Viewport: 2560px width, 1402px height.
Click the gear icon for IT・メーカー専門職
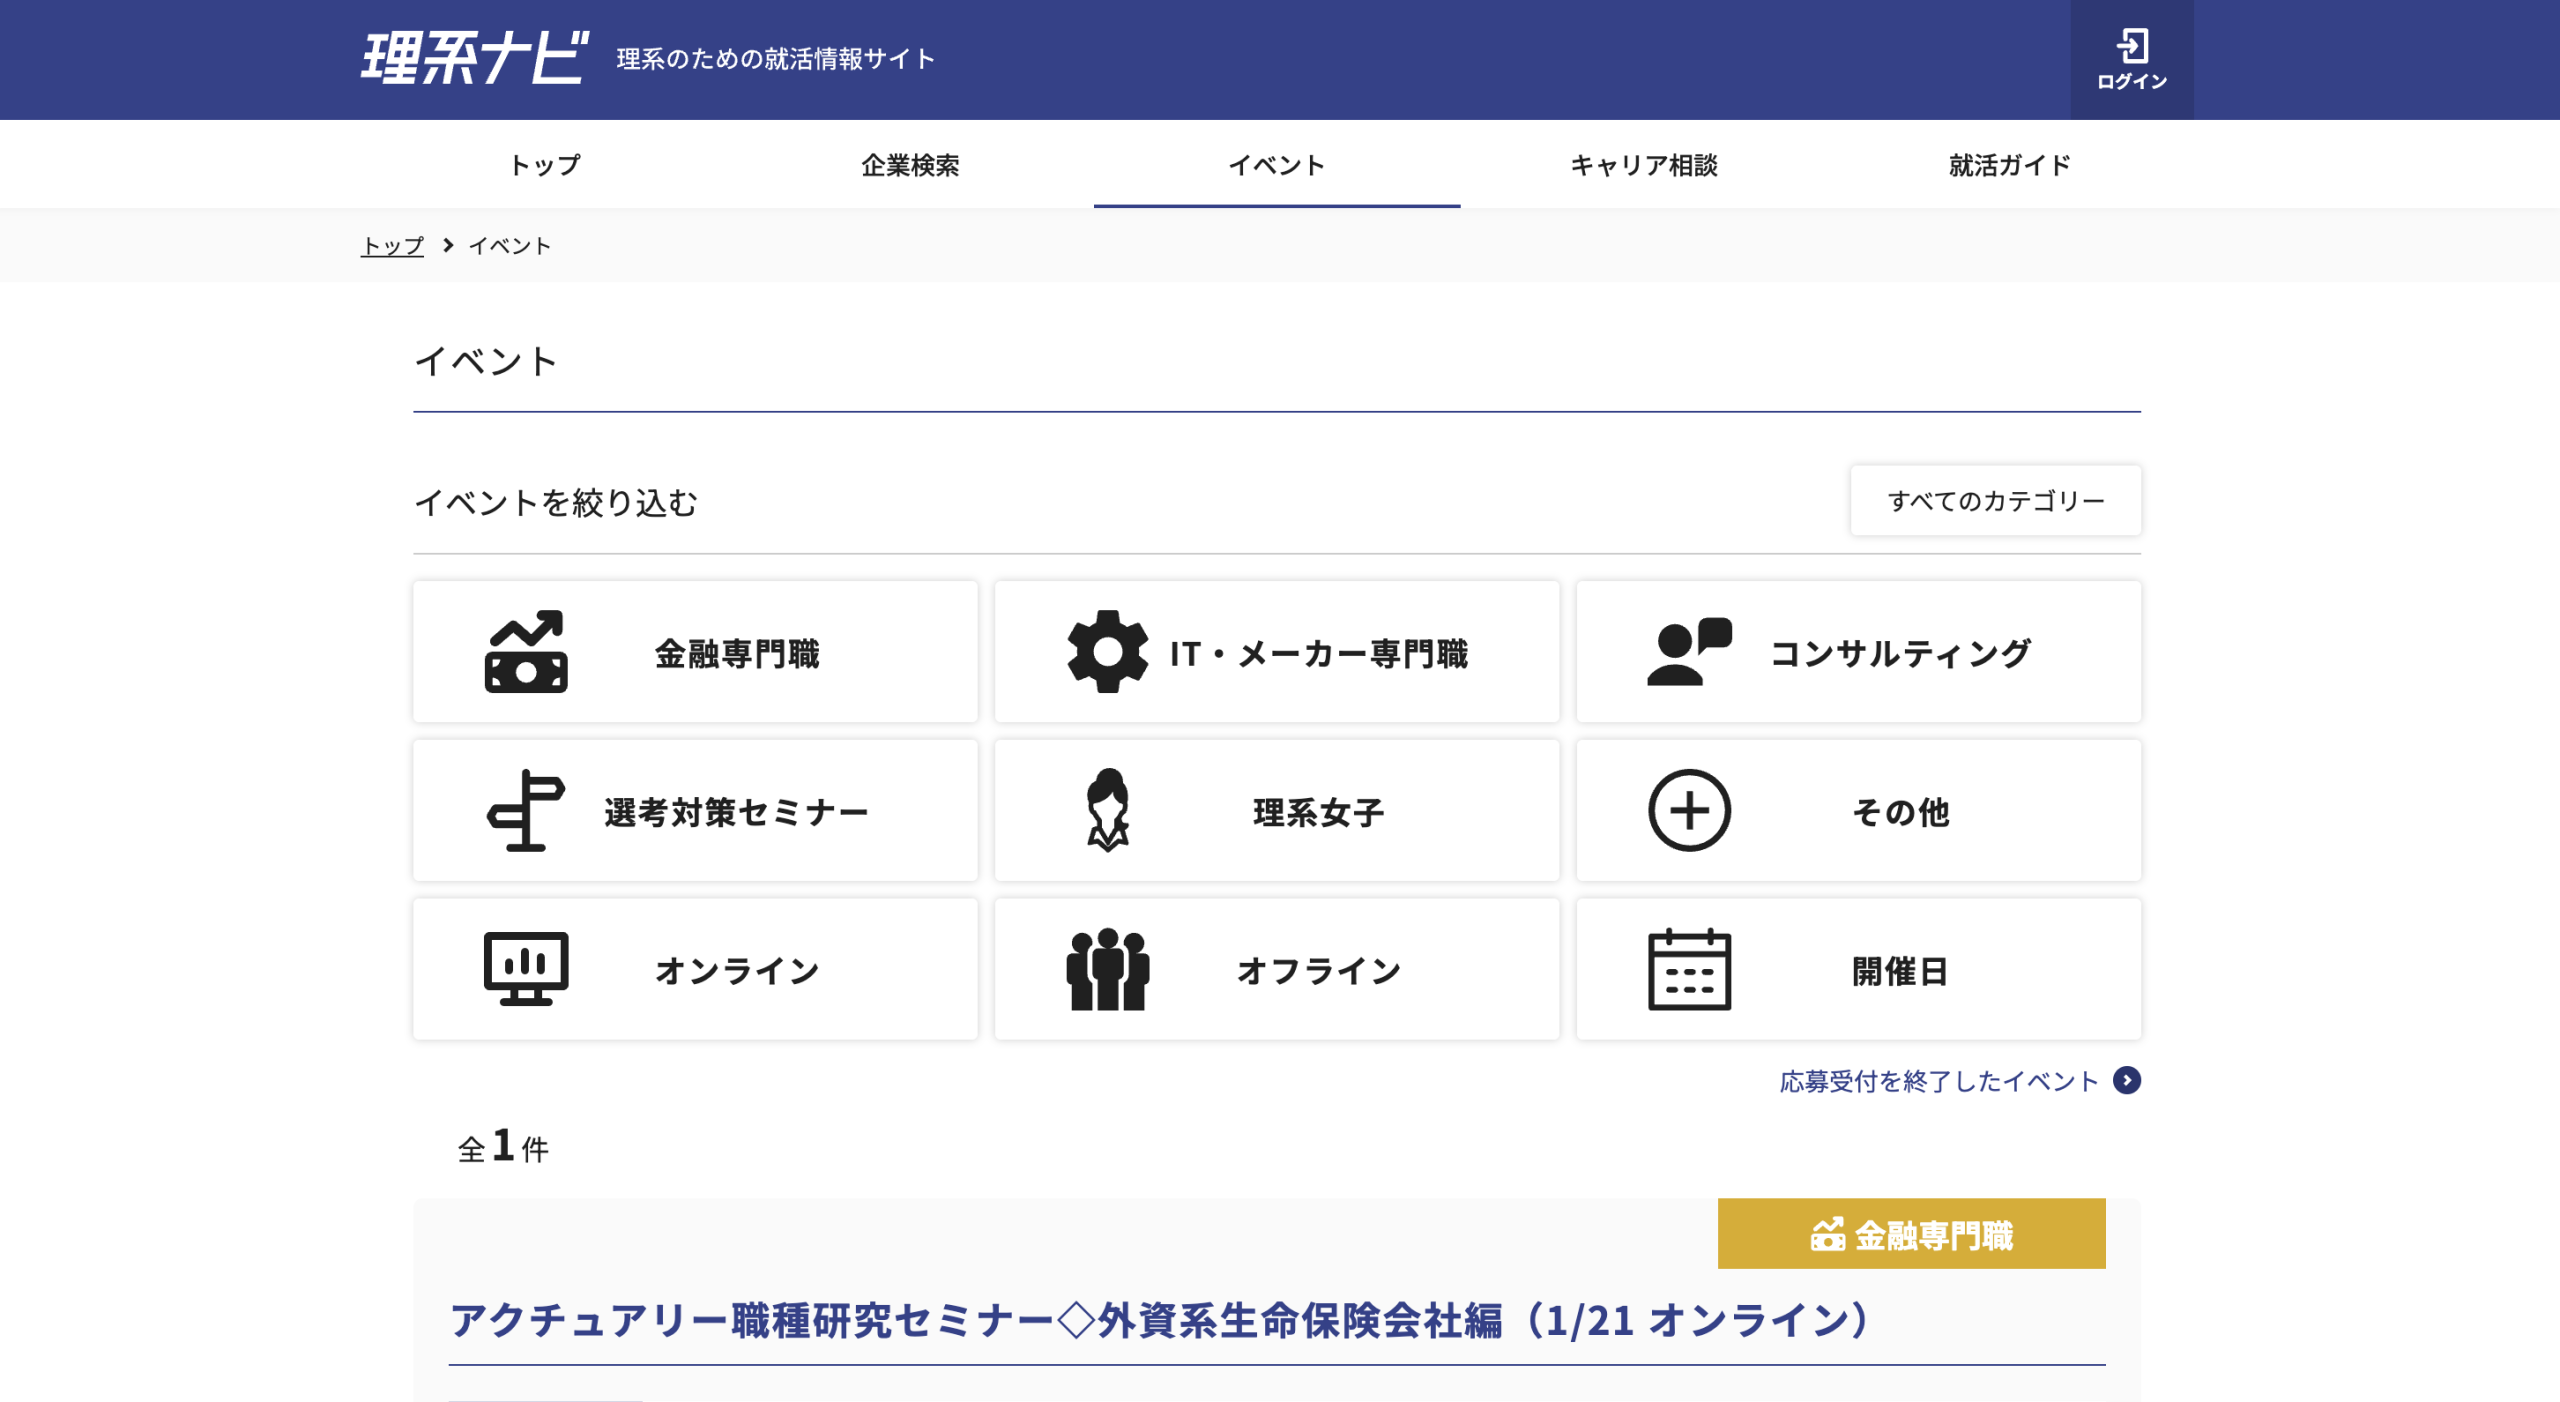[x=1107, y=652]
